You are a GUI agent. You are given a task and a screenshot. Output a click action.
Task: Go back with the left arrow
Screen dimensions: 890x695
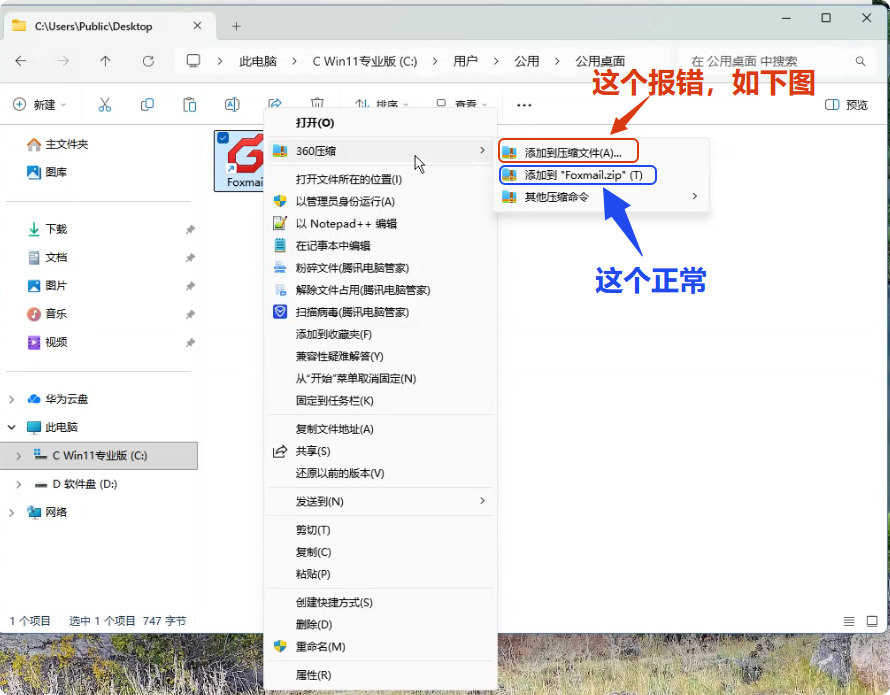click(x=21, y=61)
